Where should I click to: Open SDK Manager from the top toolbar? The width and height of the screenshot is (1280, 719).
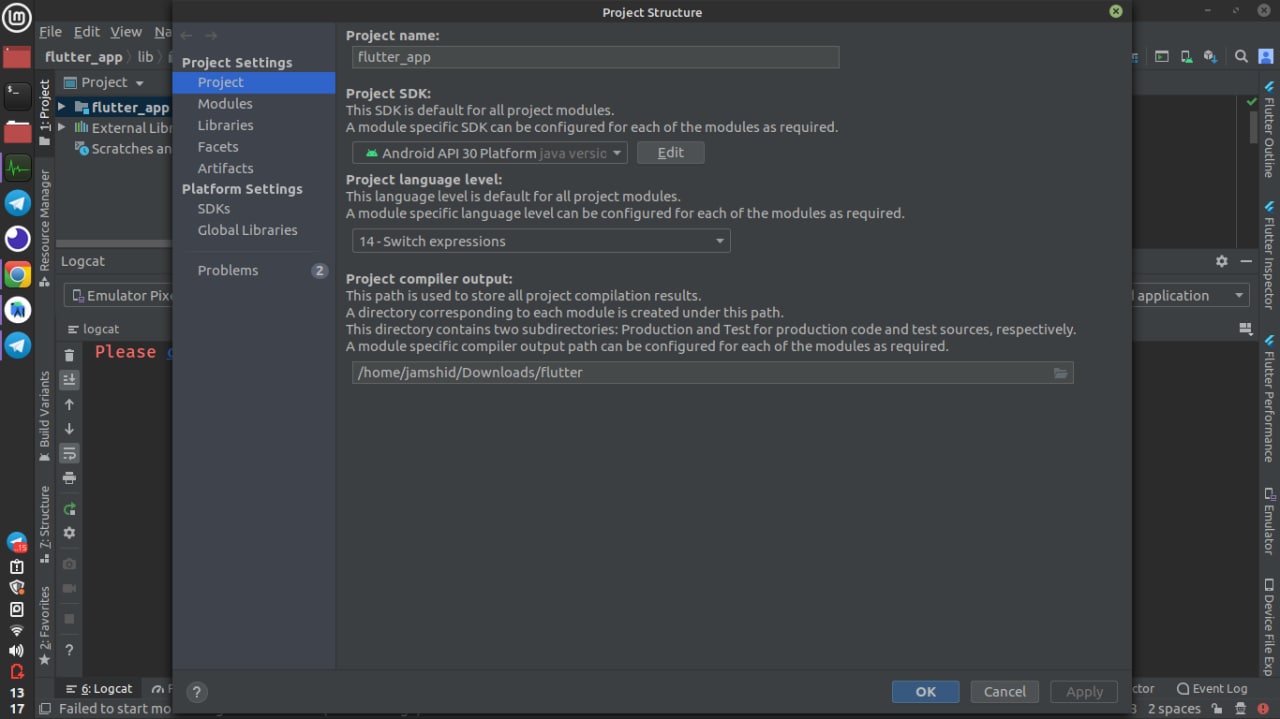[1210, 57]
